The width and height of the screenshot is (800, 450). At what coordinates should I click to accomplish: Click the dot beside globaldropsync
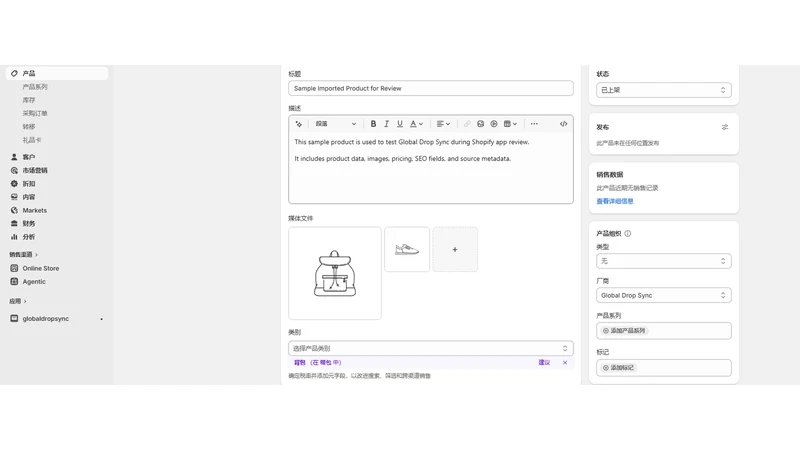102,319
